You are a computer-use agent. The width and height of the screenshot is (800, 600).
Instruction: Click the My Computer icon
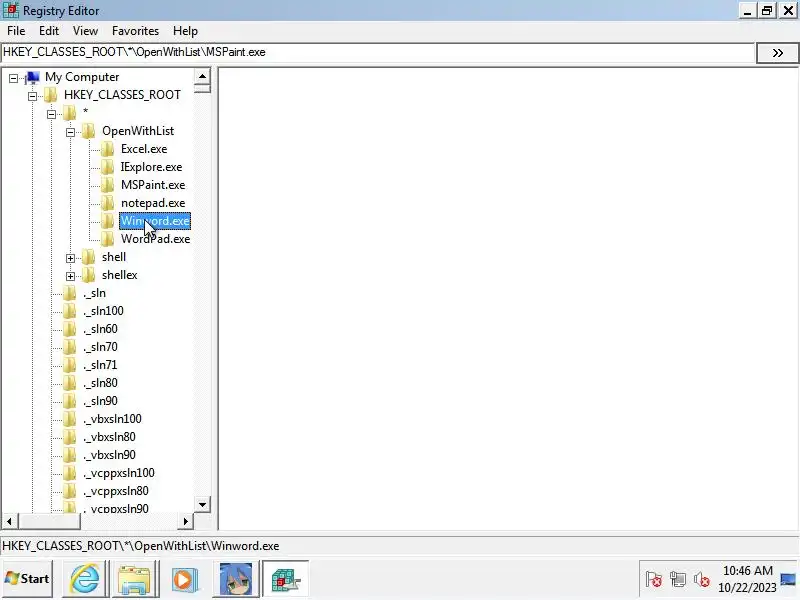click(33, 78)
